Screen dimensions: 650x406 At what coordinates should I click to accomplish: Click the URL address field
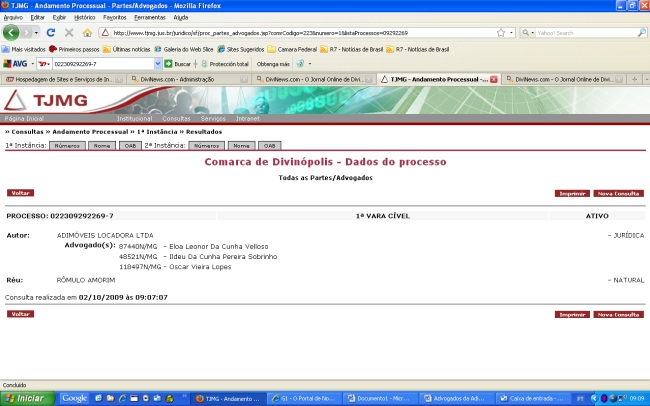point(303,32)
